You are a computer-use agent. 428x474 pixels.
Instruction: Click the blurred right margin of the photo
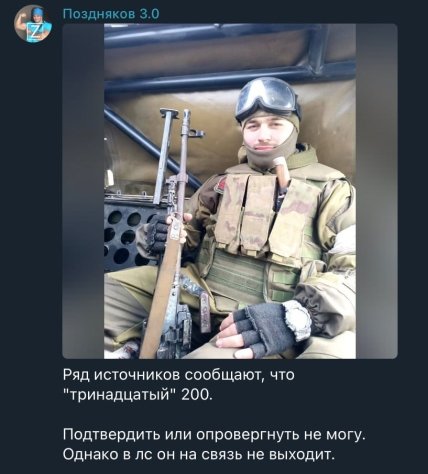[377, 191]
